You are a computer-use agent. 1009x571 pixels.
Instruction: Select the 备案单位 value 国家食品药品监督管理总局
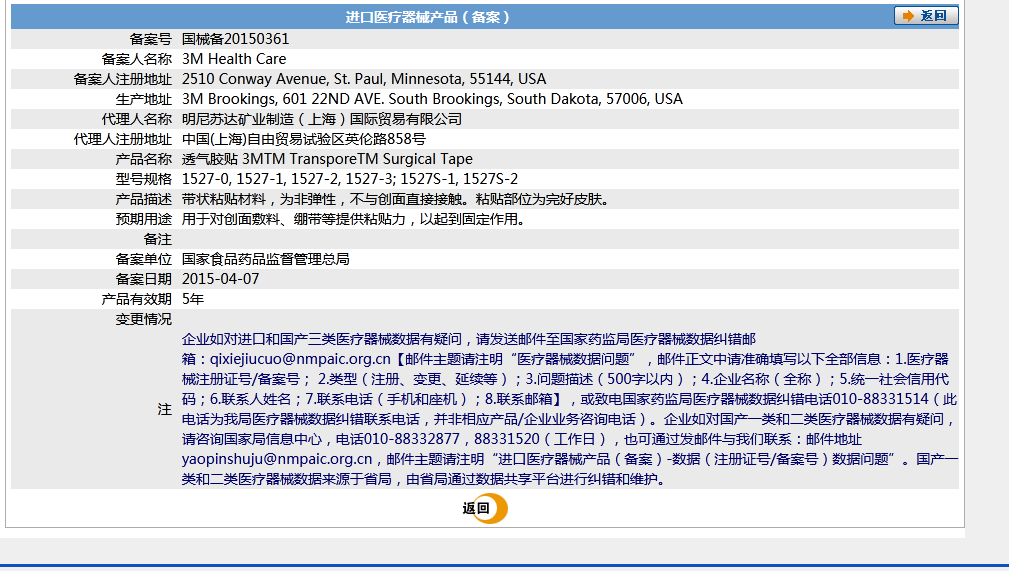(266, 259)
